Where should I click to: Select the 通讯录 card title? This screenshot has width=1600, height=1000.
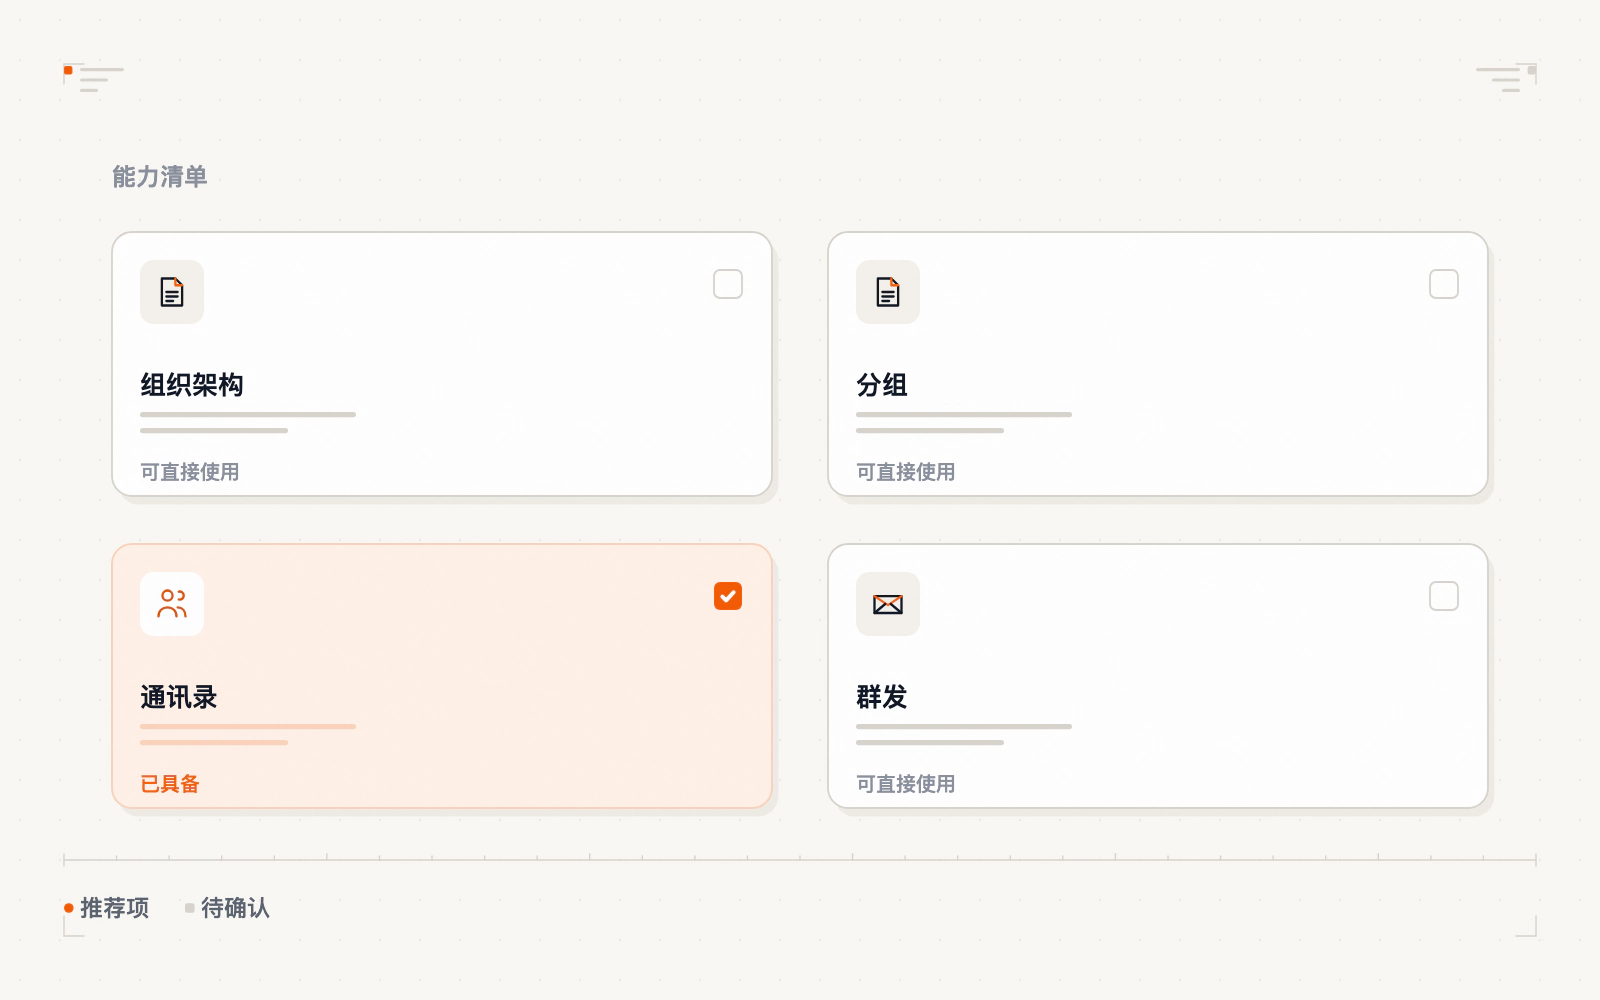179,697
